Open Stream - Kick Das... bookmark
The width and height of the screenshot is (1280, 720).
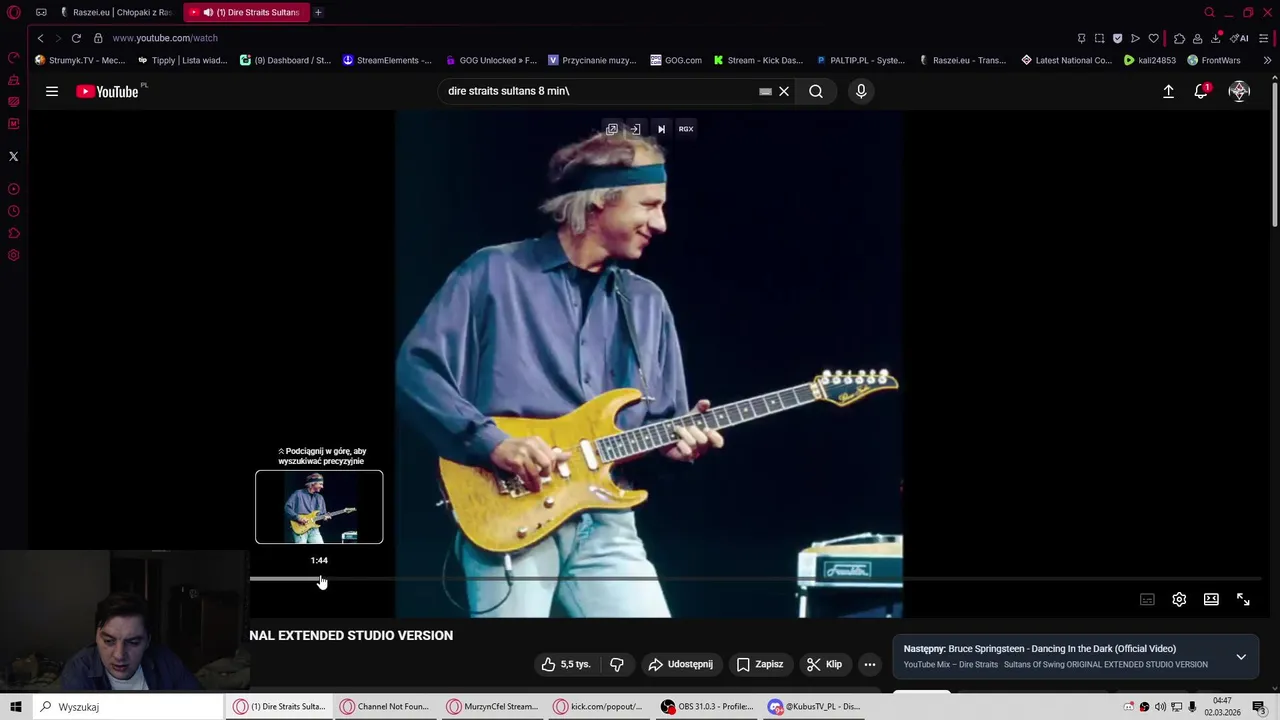[x=758, y=60]
